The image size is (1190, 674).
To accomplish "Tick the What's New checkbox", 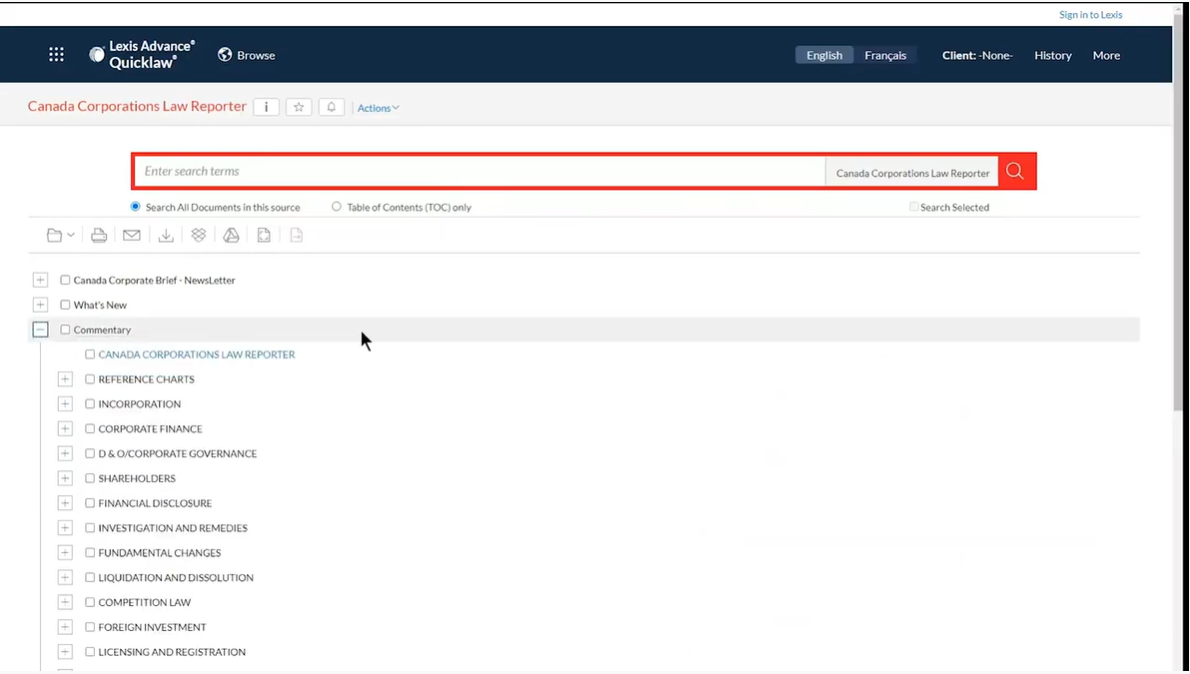I will [65, 305].
